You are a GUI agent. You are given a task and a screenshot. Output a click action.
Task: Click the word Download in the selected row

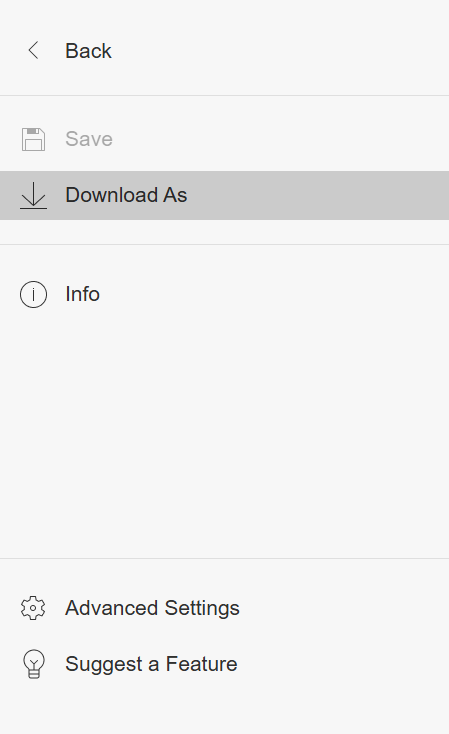tap(111, 195)
